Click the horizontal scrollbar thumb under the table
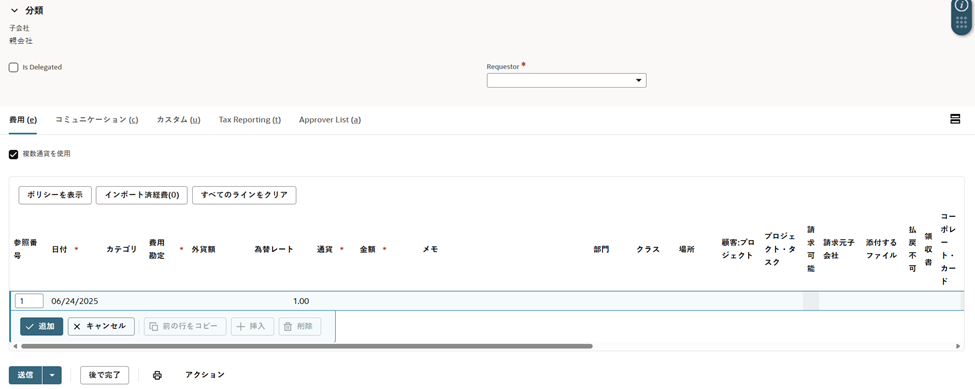This screenshot has width=975, height=389. pyautogui.click(x=307, y=346)
